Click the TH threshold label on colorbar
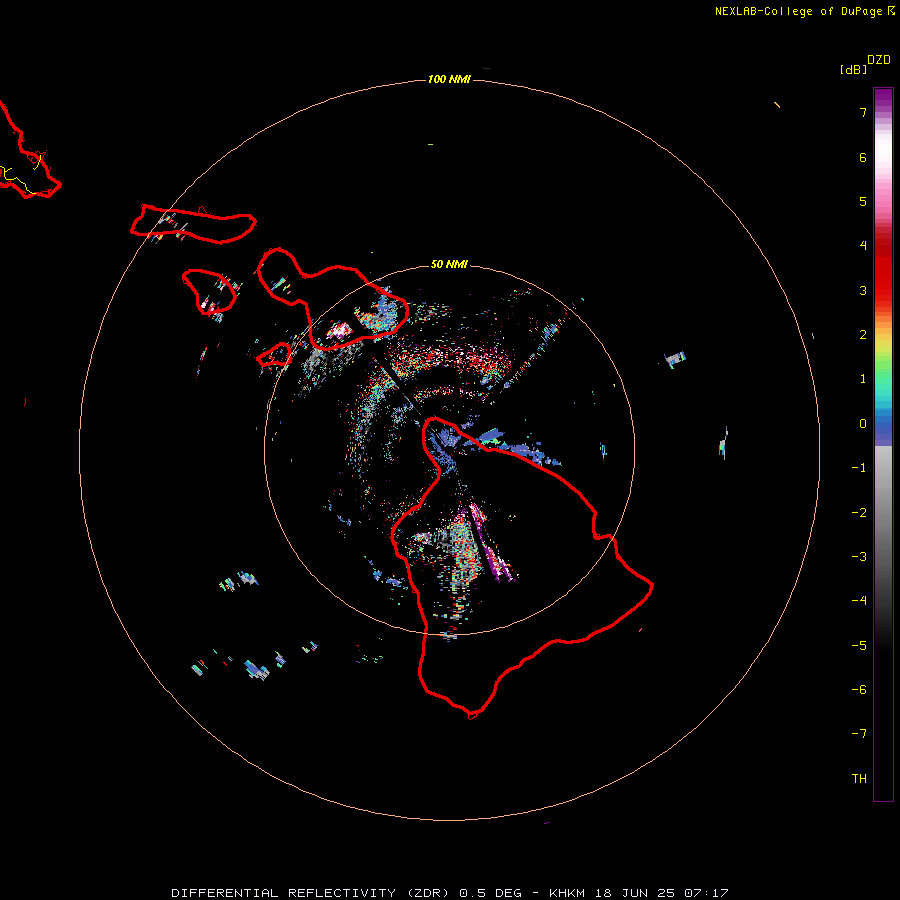Screen dimensions: 900x900 coord(859,779)
